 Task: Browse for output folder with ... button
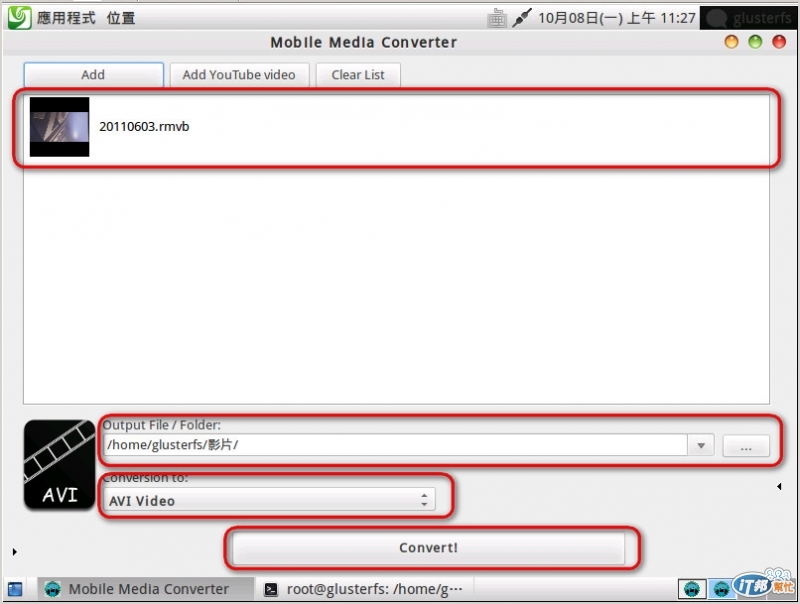pyautogui.click(x=746, y=446)
